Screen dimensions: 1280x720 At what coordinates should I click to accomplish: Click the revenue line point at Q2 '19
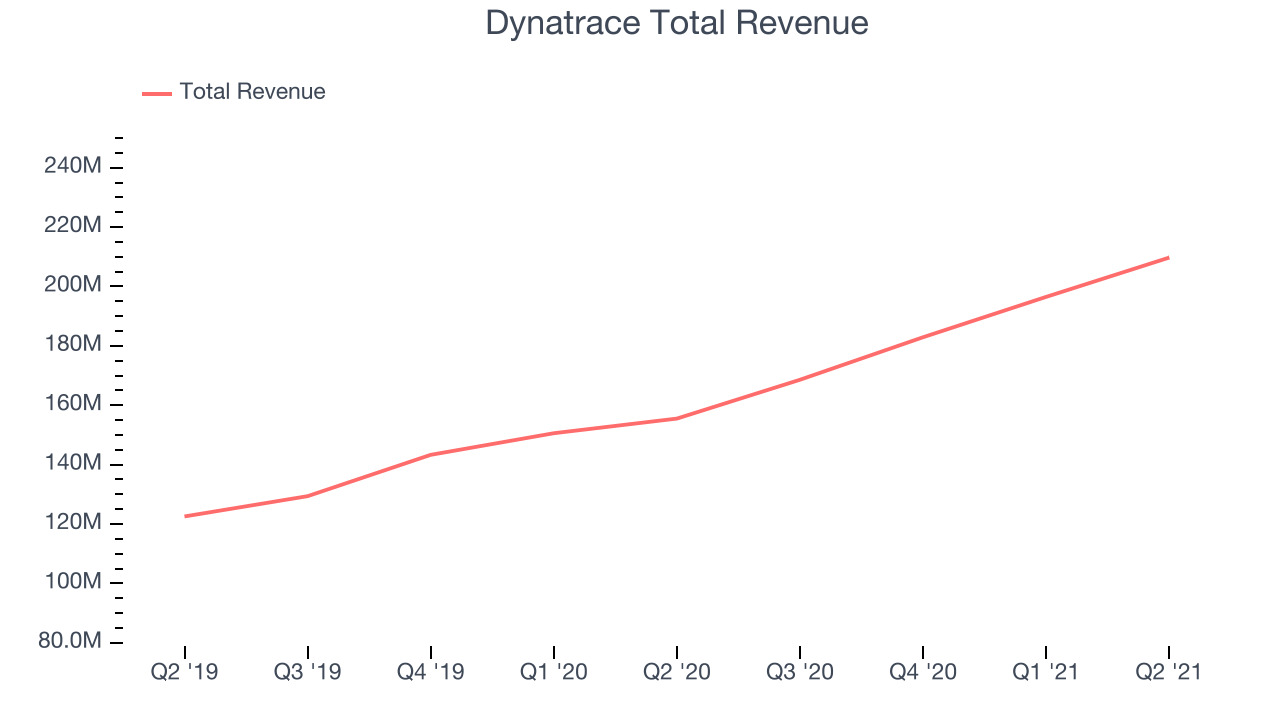point(185,516)
